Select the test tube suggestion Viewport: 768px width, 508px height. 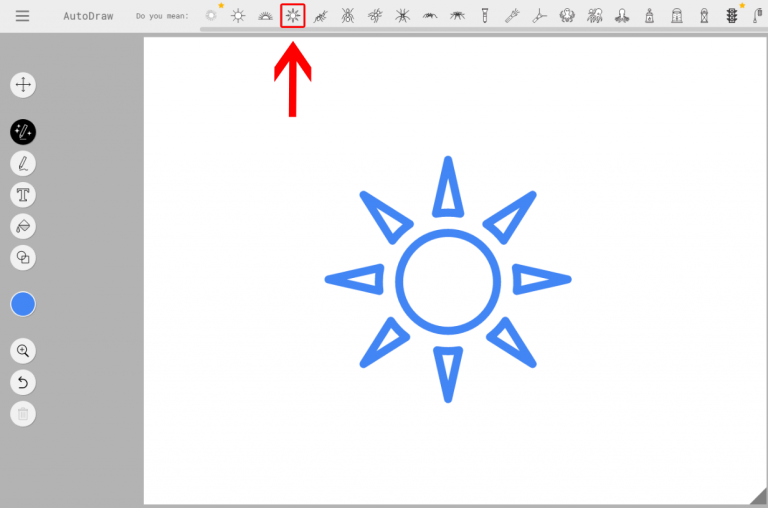[485, 15]
